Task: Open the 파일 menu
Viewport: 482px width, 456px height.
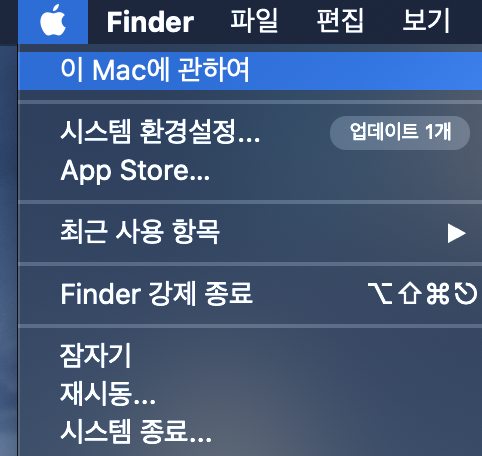Action: tap(254, 21)
